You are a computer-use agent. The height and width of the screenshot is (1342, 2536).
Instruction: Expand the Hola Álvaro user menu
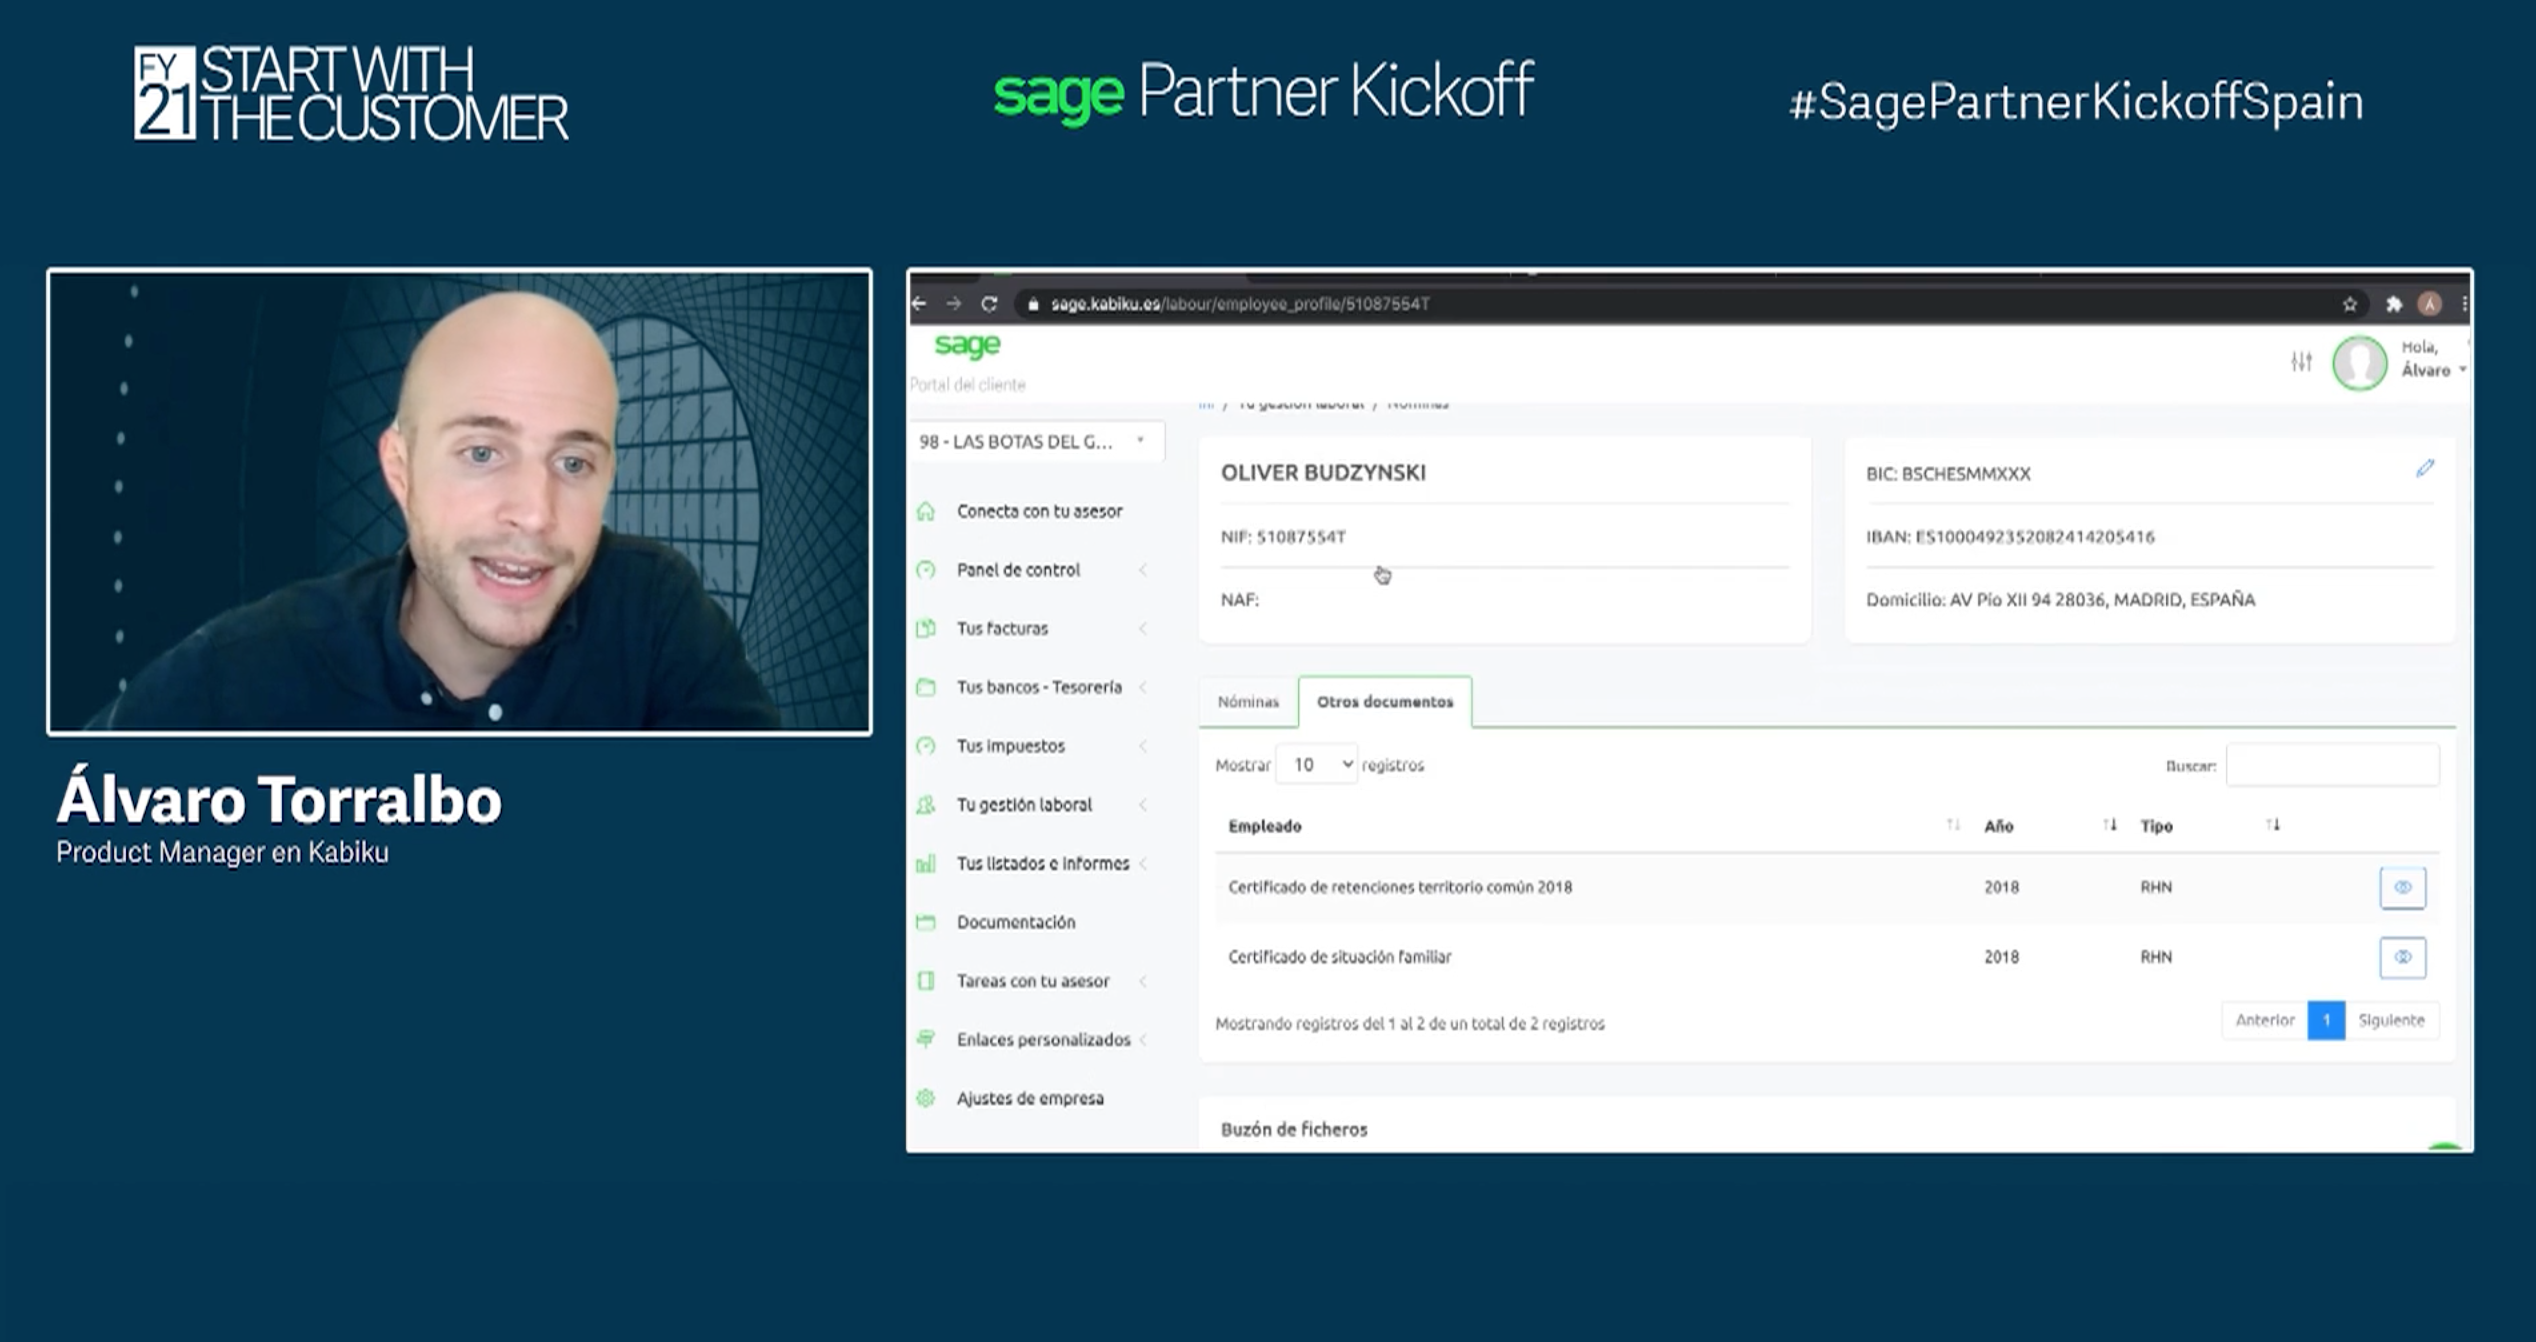2432,359
